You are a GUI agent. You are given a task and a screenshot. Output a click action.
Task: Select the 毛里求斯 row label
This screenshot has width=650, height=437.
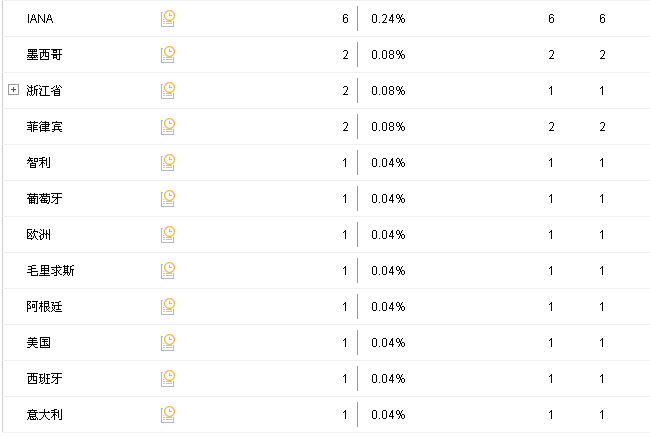click(50, 271)
